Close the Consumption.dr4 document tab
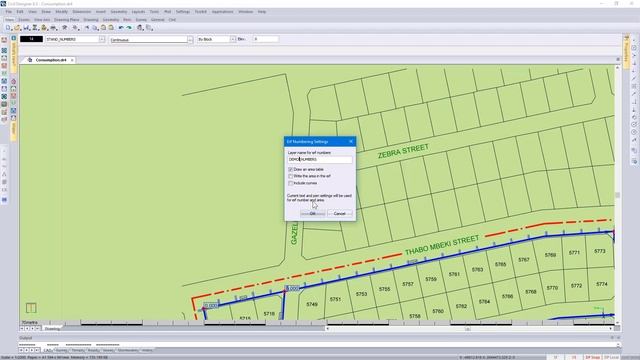Viewport: 640px width, 360px height. 72,60
